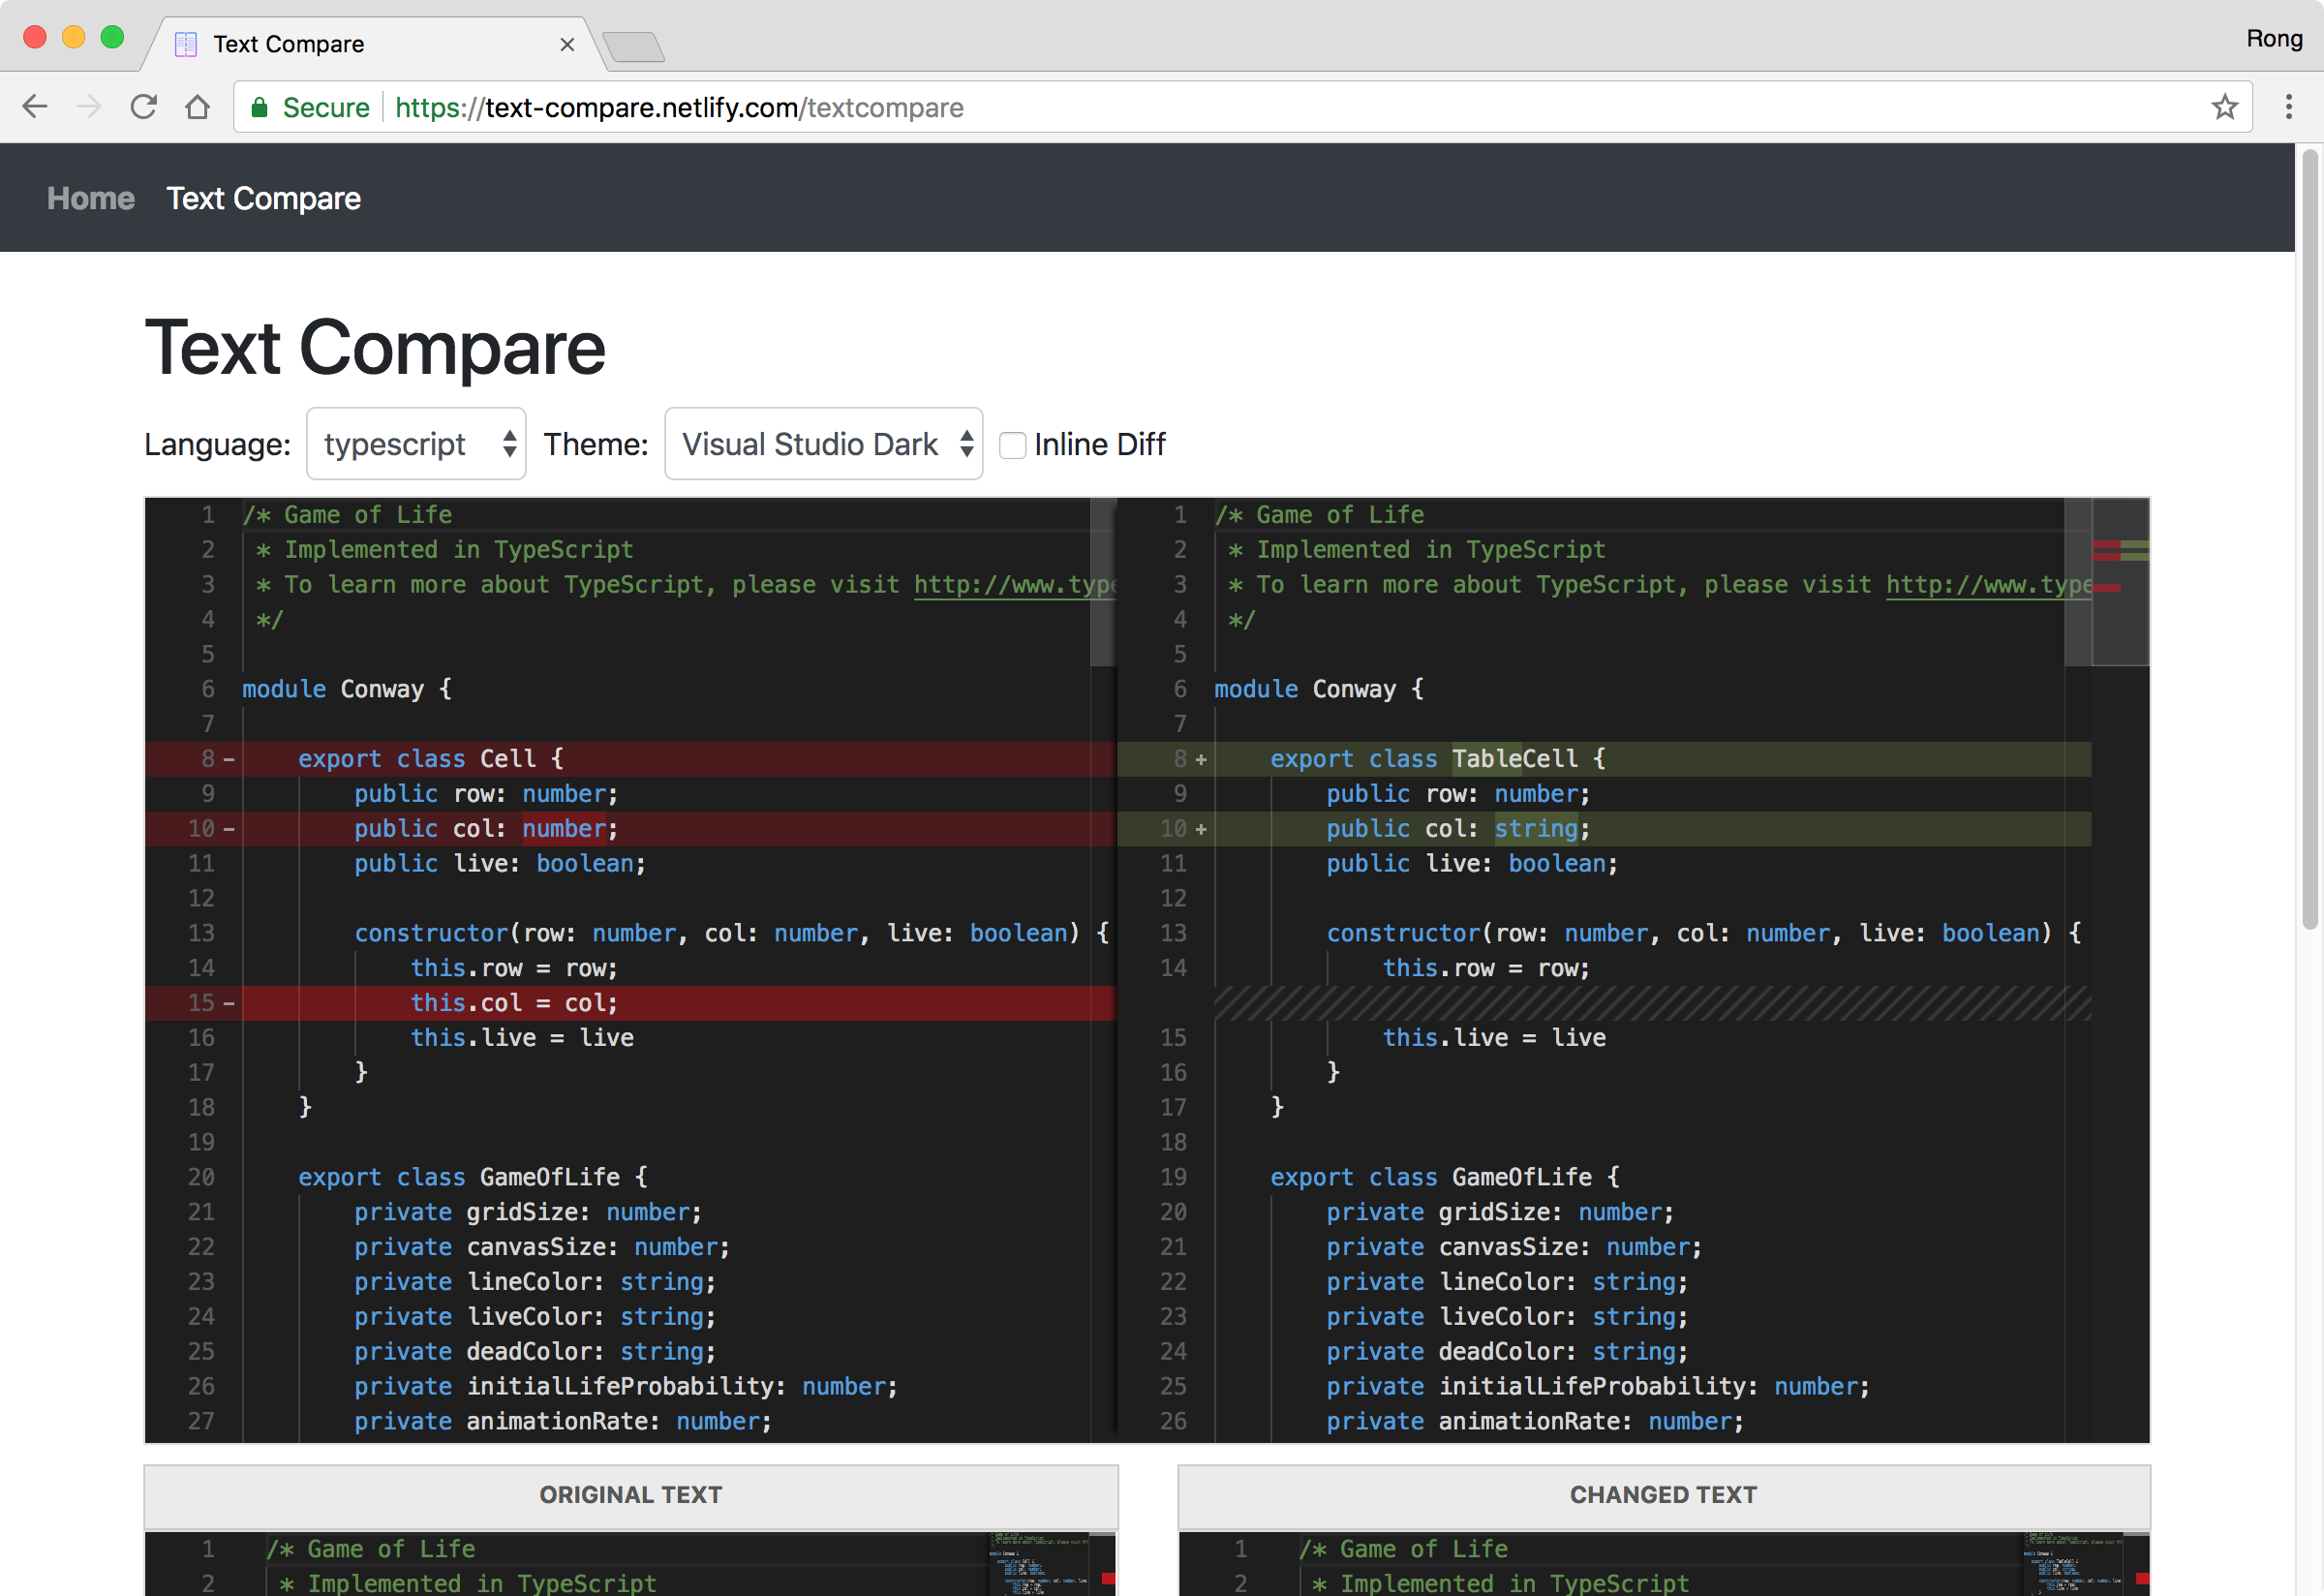Image resolution: width=2324 pixels, height=1596 pixels.
Task: Click 'private gridSize: number;' in original pane
Action: click(528, 1213)
